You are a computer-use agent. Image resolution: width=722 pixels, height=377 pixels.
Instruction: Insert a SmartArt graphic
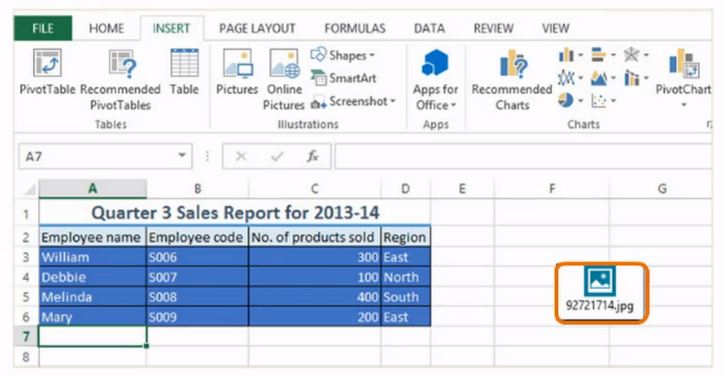tap(344, 78)
